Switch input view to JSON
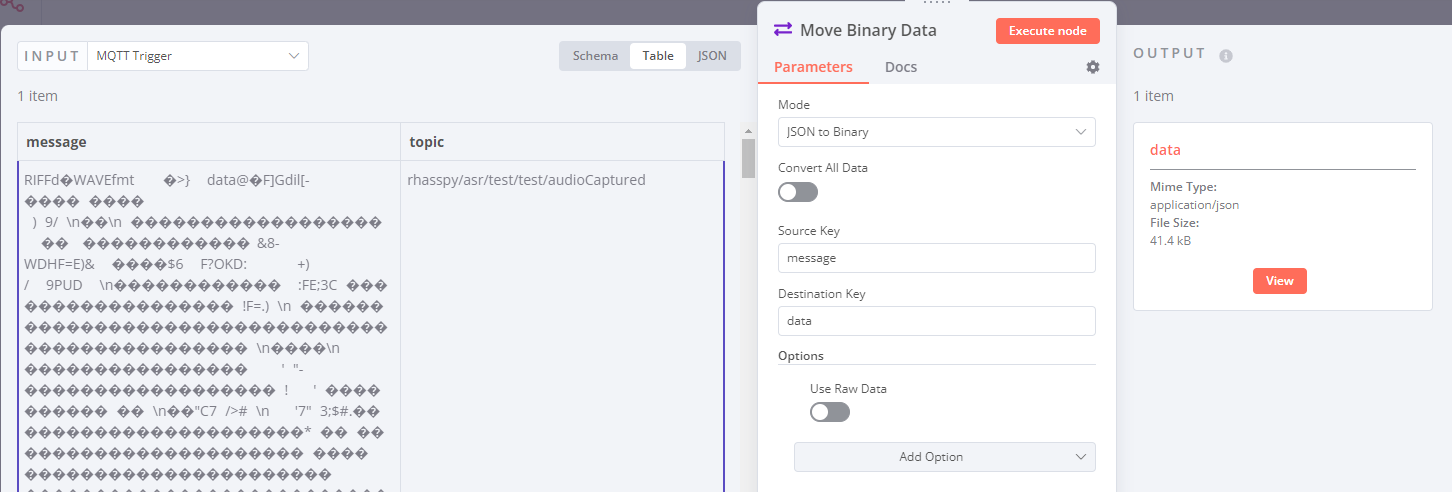 point(712,56)
